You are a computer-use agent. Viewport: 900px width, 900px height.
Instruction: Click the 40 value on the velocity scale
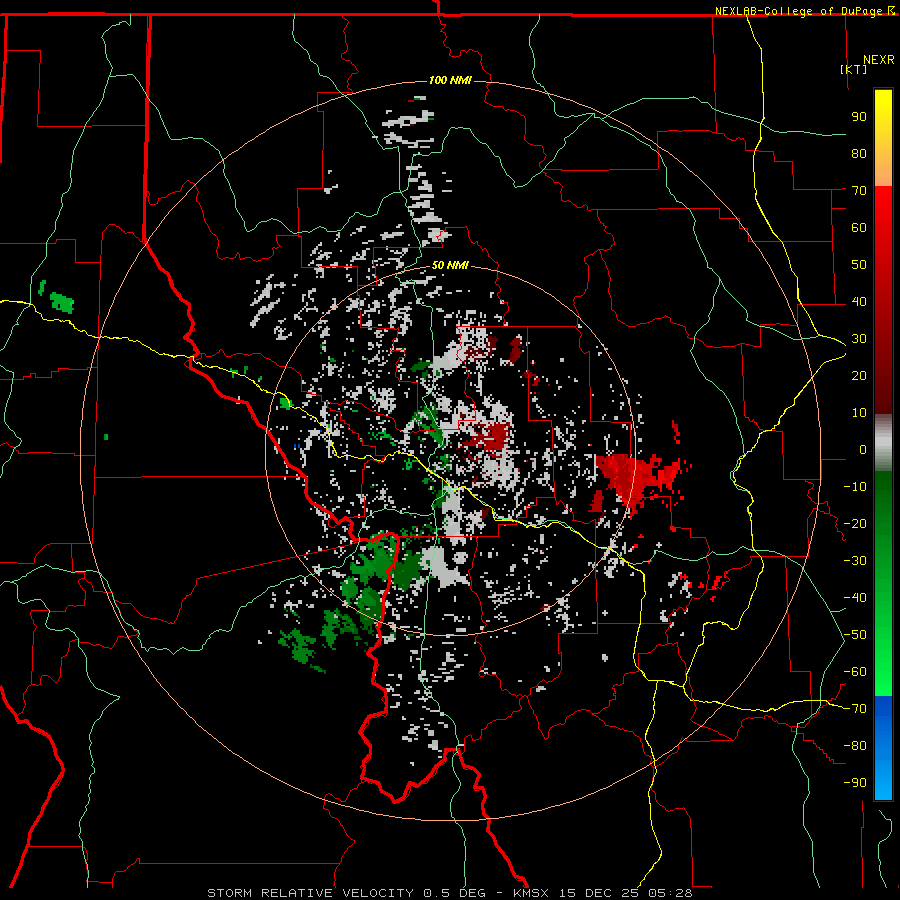point(859,301)
